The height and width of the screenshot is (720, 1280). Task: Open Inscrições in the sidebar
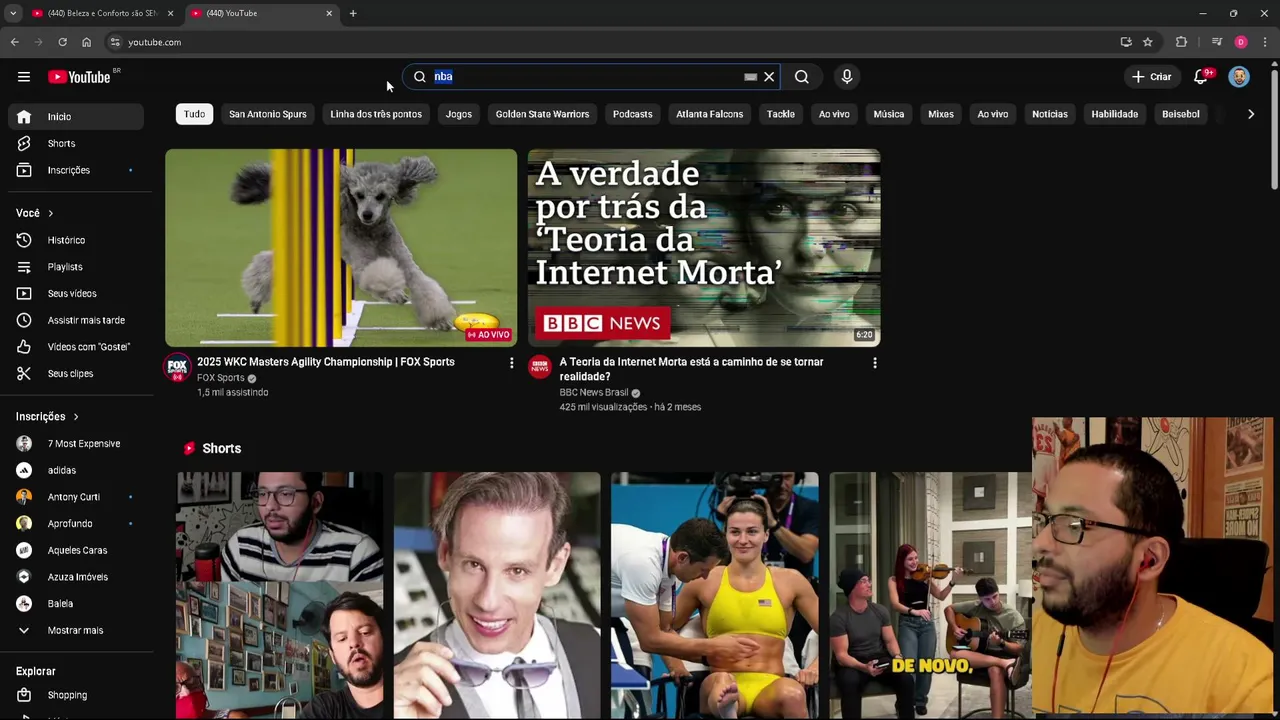76,170
